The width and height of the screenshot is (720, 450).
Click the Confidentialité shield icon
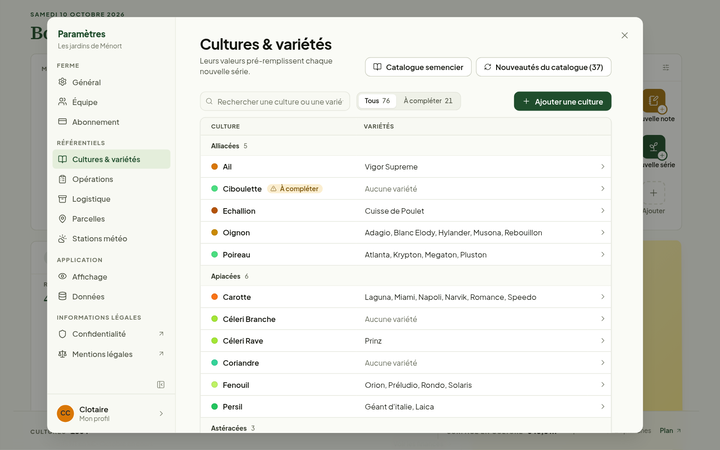pos(62,334)
